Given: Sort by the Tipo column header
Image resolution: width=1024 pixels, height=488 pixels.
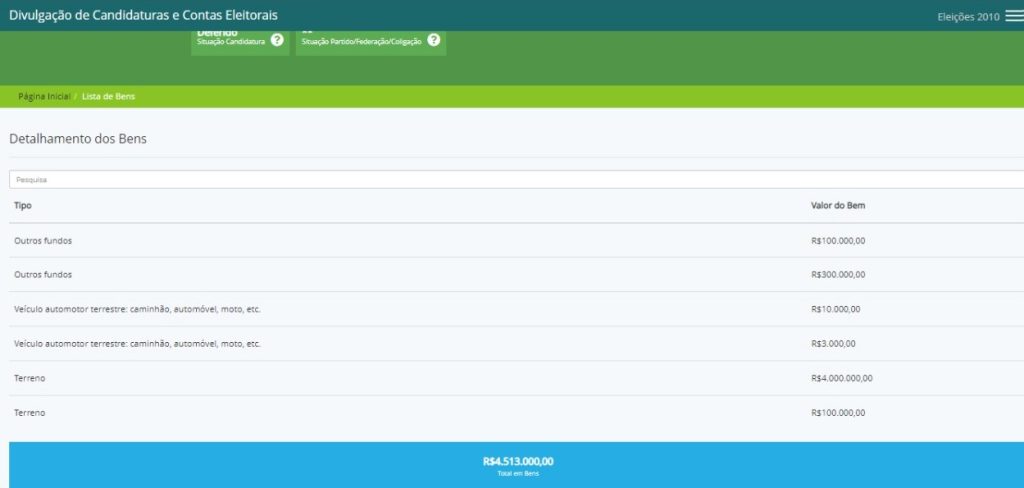Looking at the screenshot, I should click(x=23, y=205).
